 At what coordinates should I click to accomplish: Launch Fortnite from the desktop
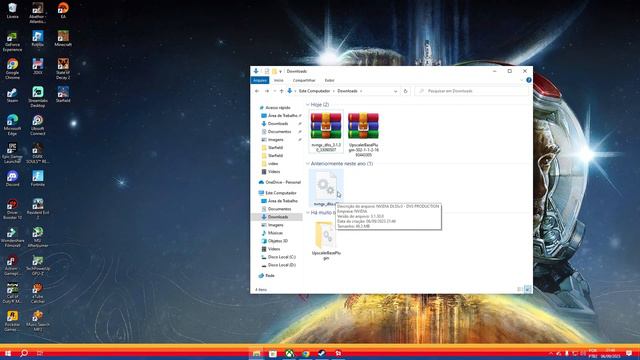pos(38,179)
